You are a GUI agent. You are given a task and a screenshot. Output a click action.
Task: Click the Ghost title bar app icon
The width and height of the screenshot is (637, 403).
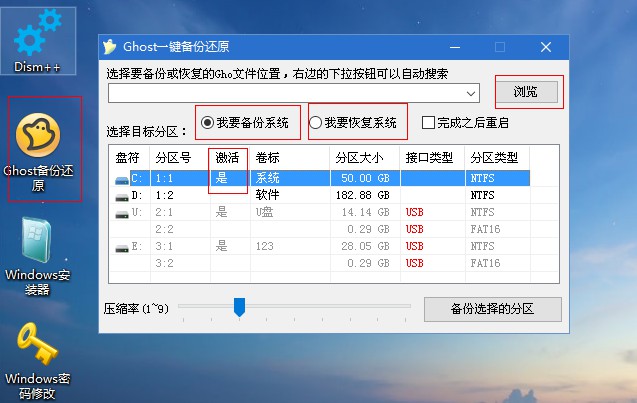tap(110, 47)
